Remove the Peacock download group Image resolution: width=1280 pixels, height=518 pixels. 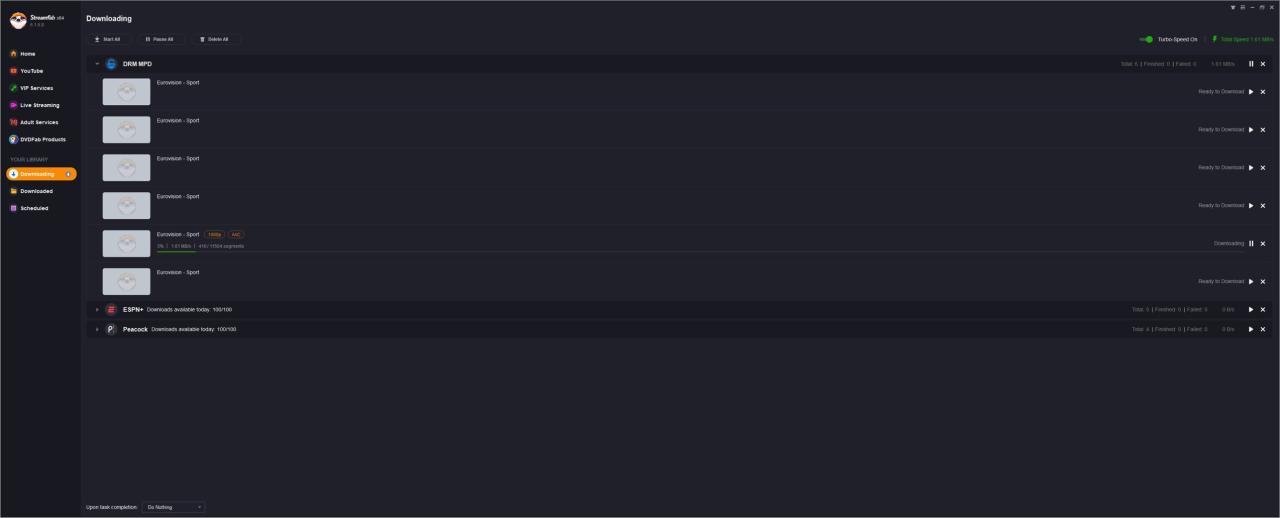coord(1263,329)
